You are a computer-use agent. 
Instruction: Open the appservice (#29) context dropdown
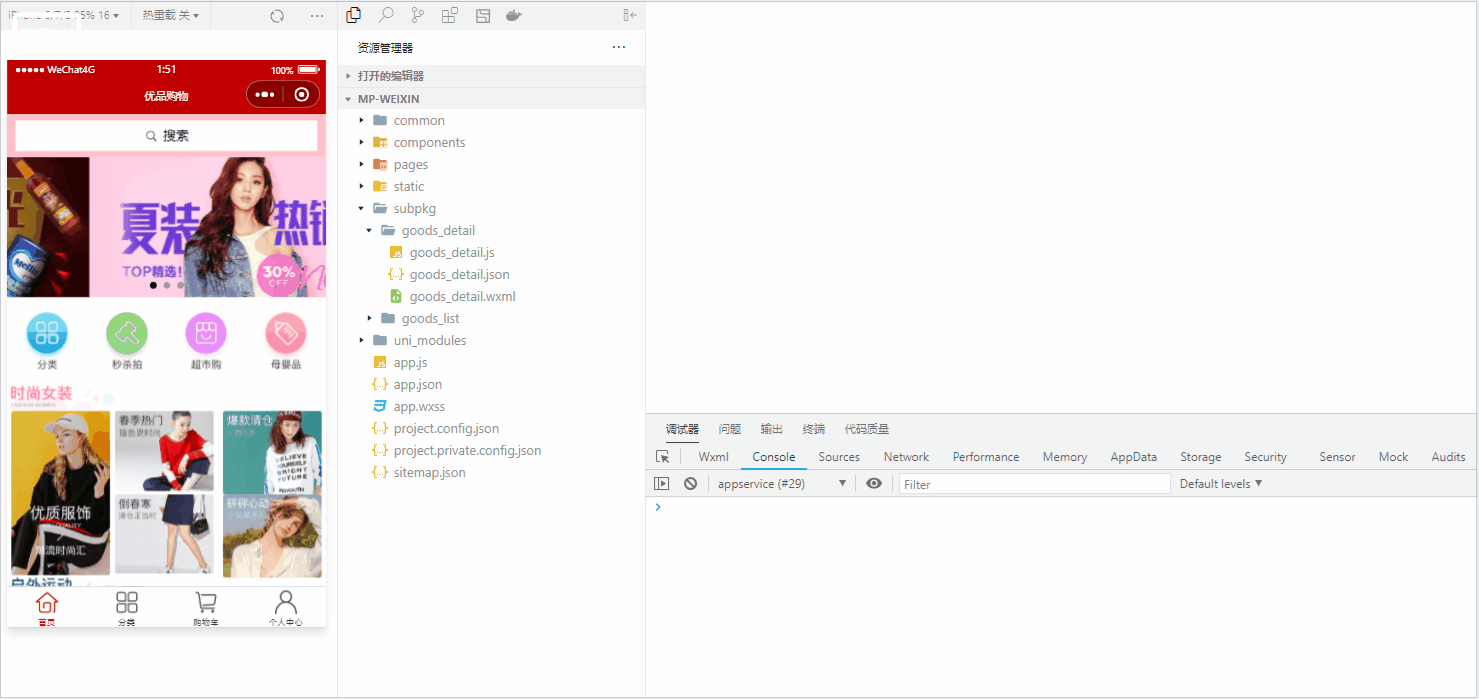[x=782, y=484]
